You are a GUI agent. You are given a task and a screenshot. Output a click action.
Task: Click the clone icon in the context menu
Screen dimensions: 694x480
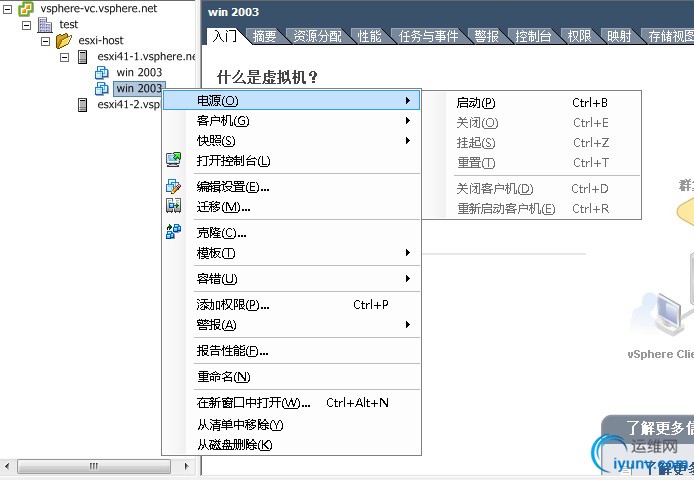coord(174,231)
